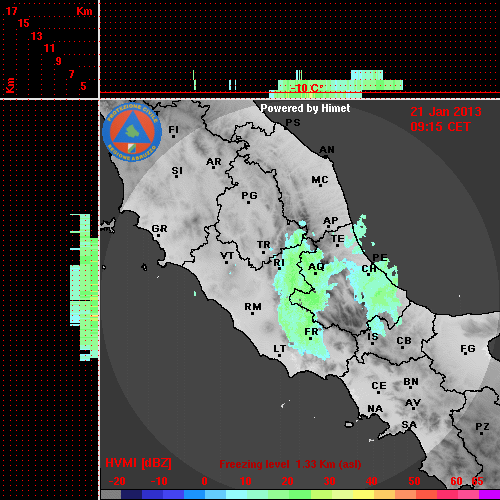The height and width of the screenshot is (500, 500).
Task: Click the 'Powered by Himet' text
Action: tap(305, 108)
